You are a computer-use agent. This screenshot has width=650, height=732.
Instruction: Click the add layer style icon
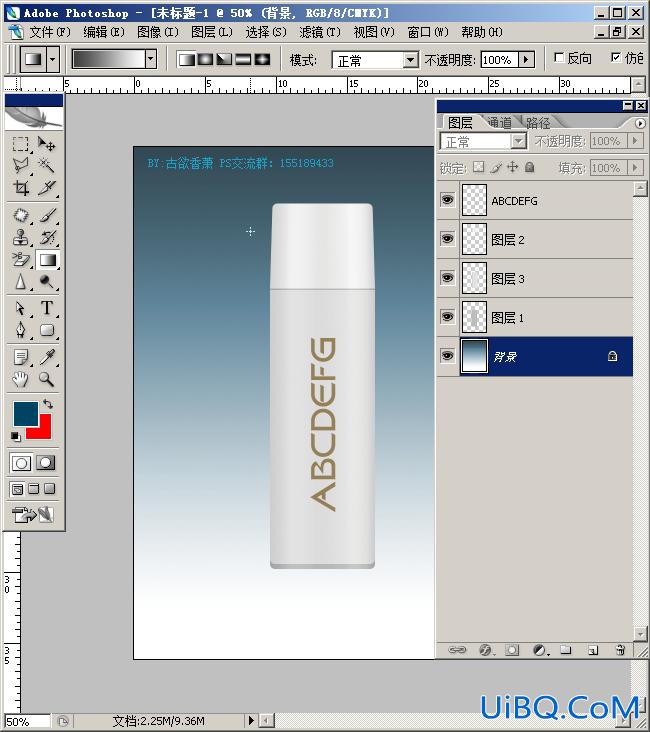tap(486, 650)
